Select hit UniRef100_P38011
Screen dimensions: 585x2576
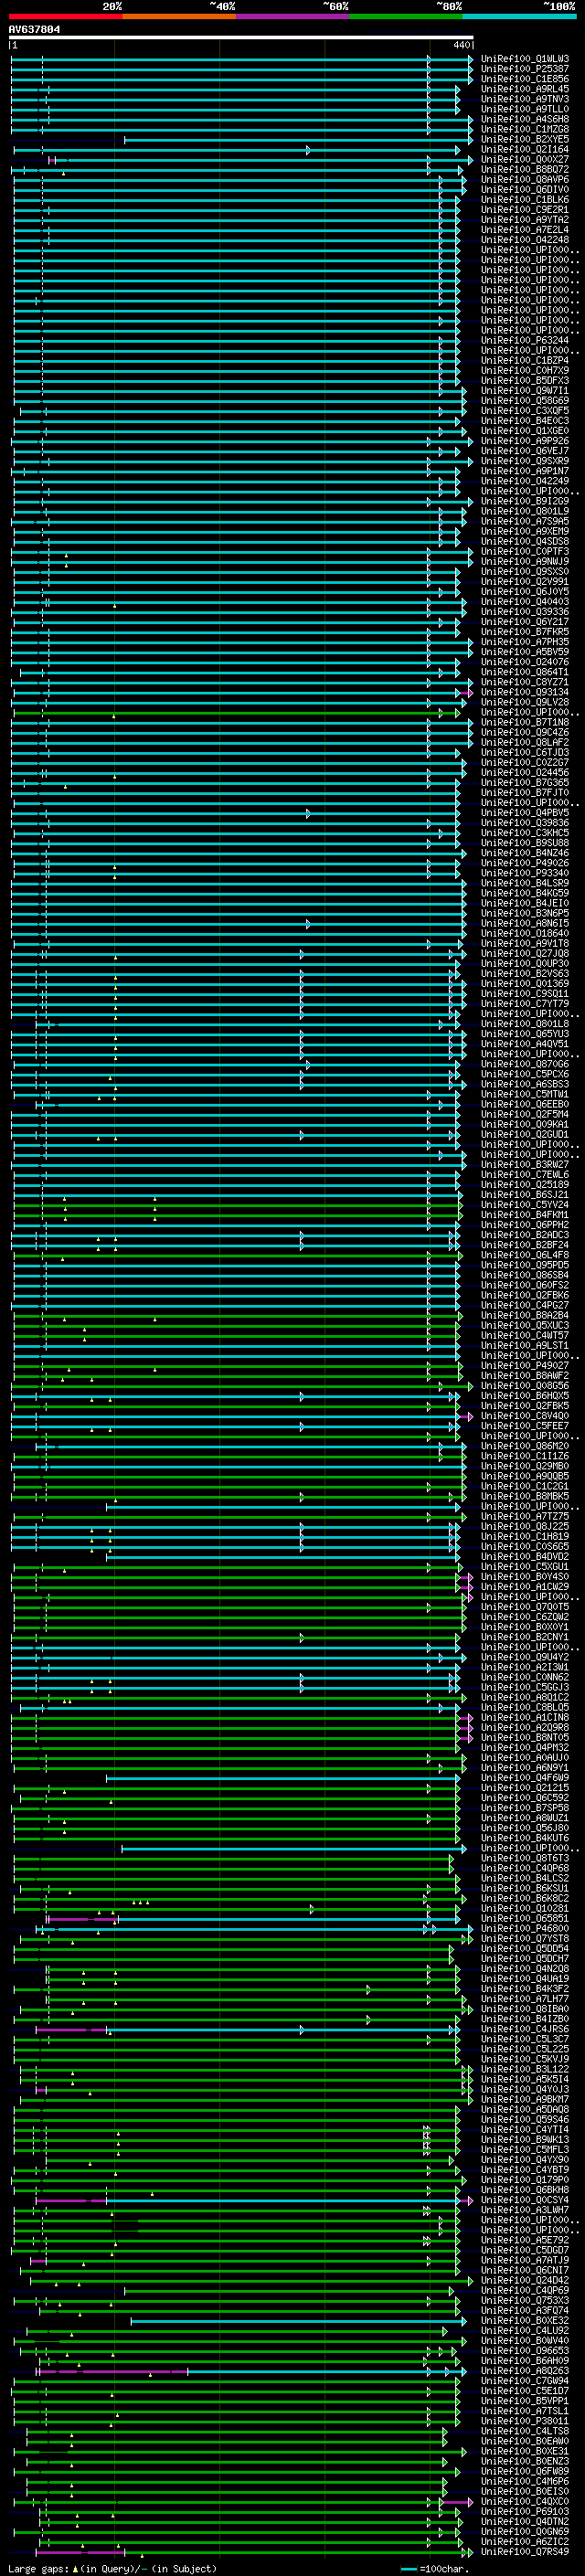(x=525, y=2421)
